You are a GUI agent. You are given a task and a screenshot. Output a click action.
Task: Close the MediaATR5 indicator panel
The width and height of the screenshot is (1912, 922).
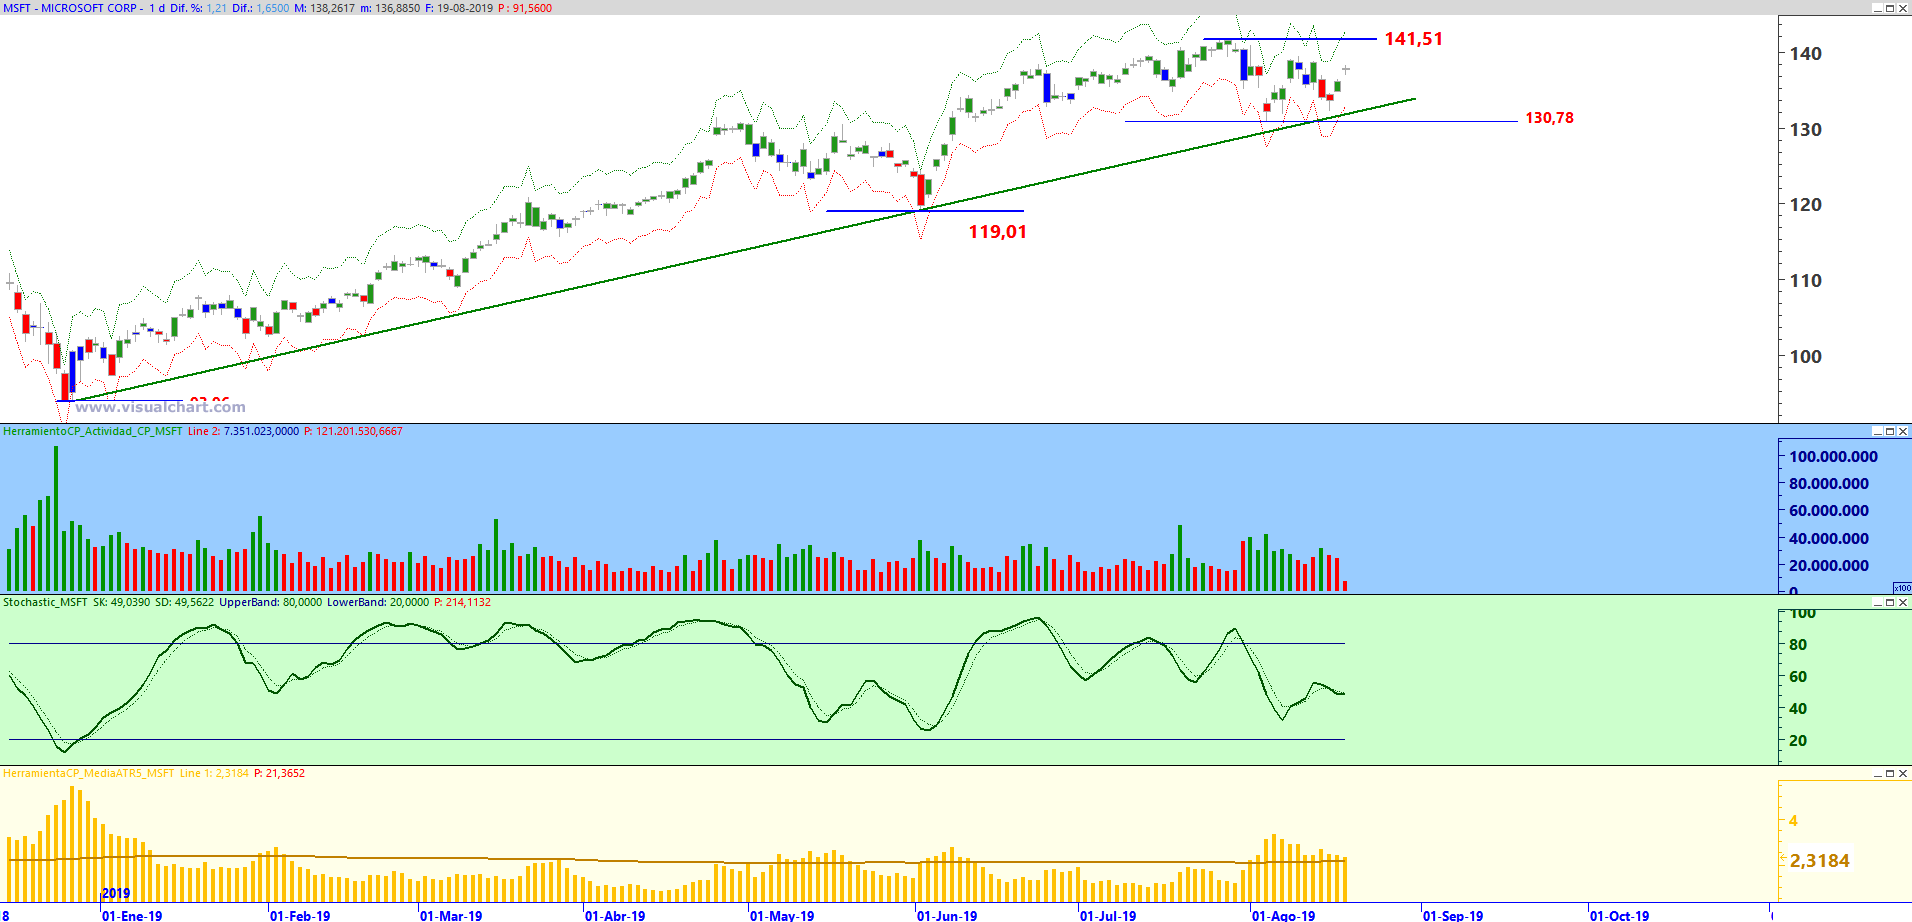(x=1903, y=773)
